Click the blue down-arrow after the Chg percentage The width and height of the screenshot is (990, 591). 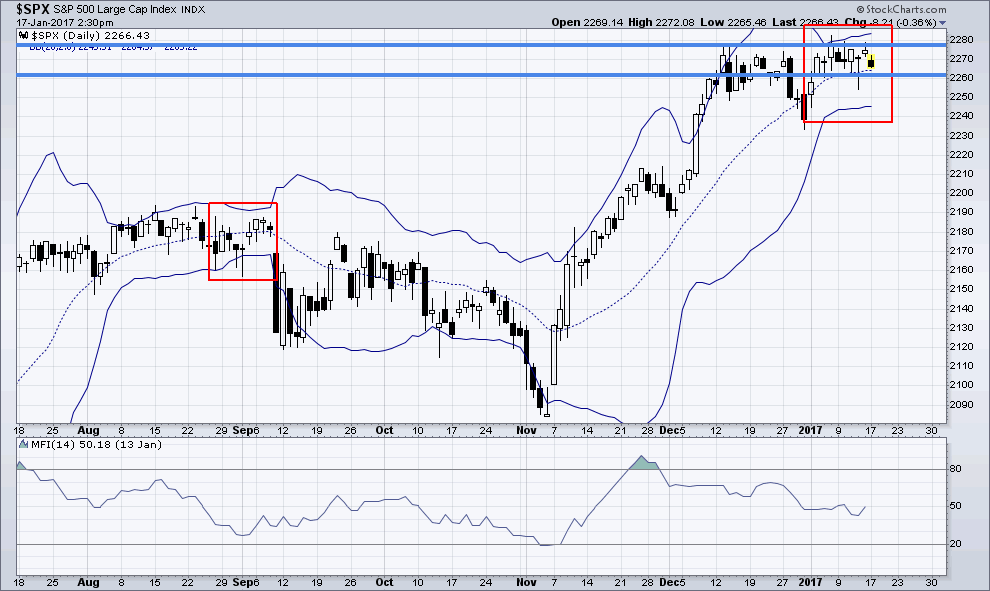(943, 23)
